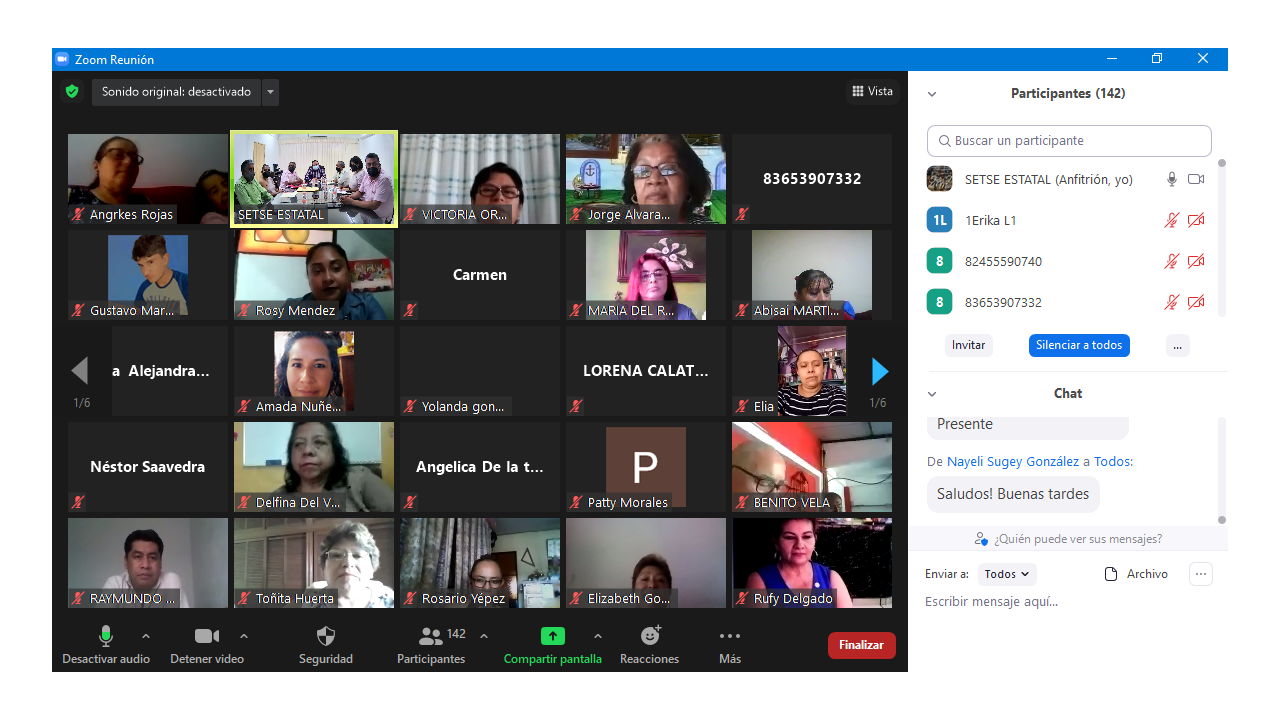Collapse the Participantes (142) panel chevron
The width and height of the screenshot is (1280, 720).
(x=932, y=94)
